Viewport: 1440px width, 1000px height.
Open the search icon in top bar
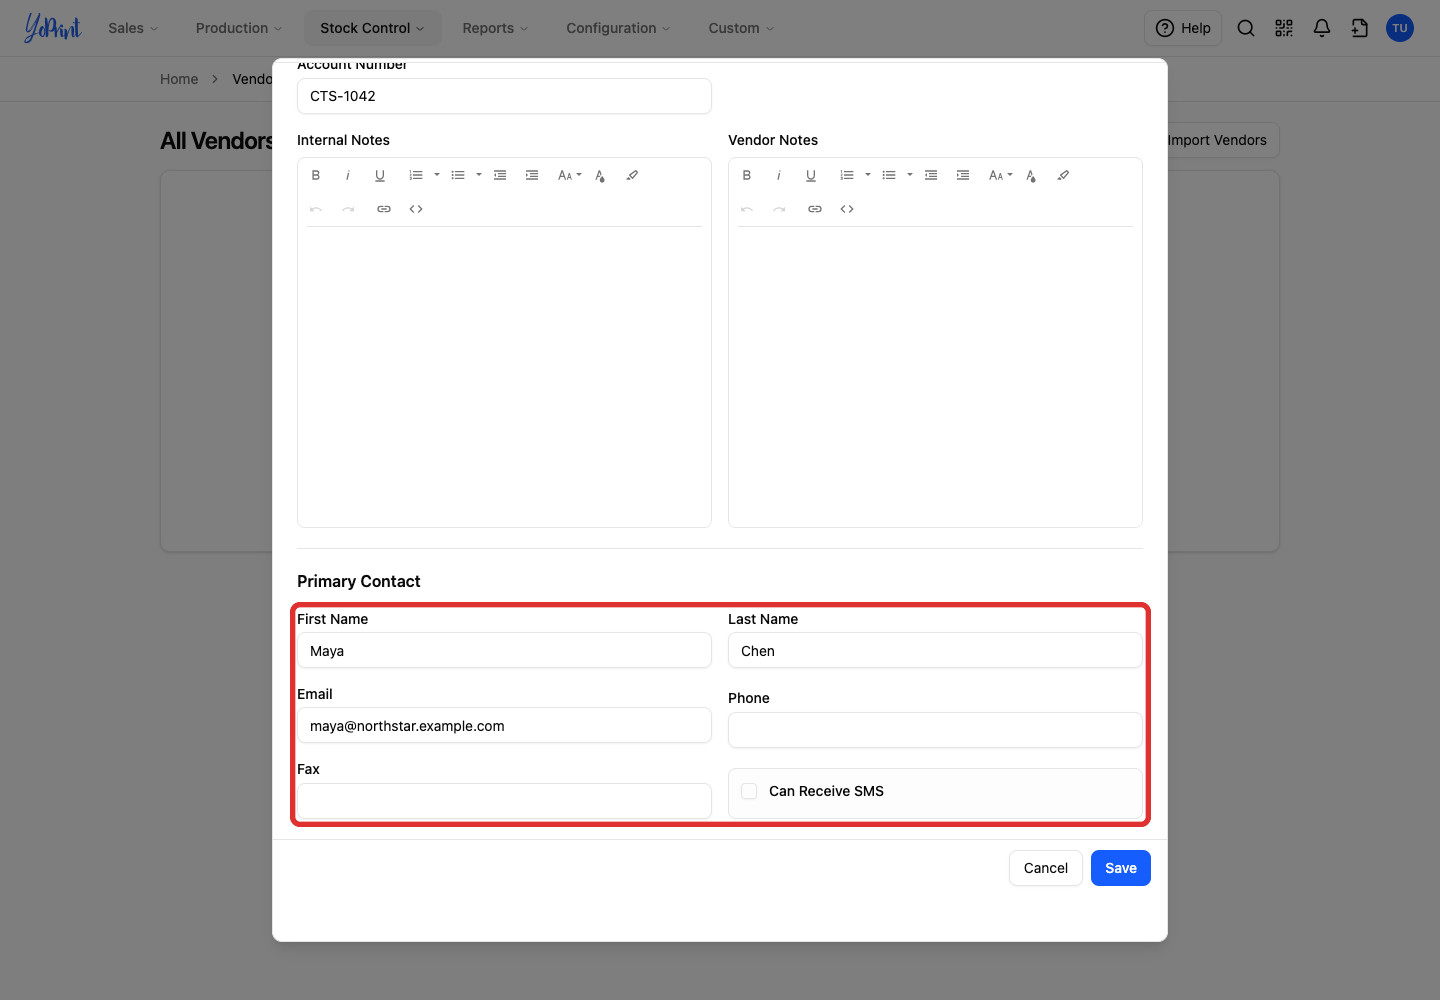click(1246, 28)
